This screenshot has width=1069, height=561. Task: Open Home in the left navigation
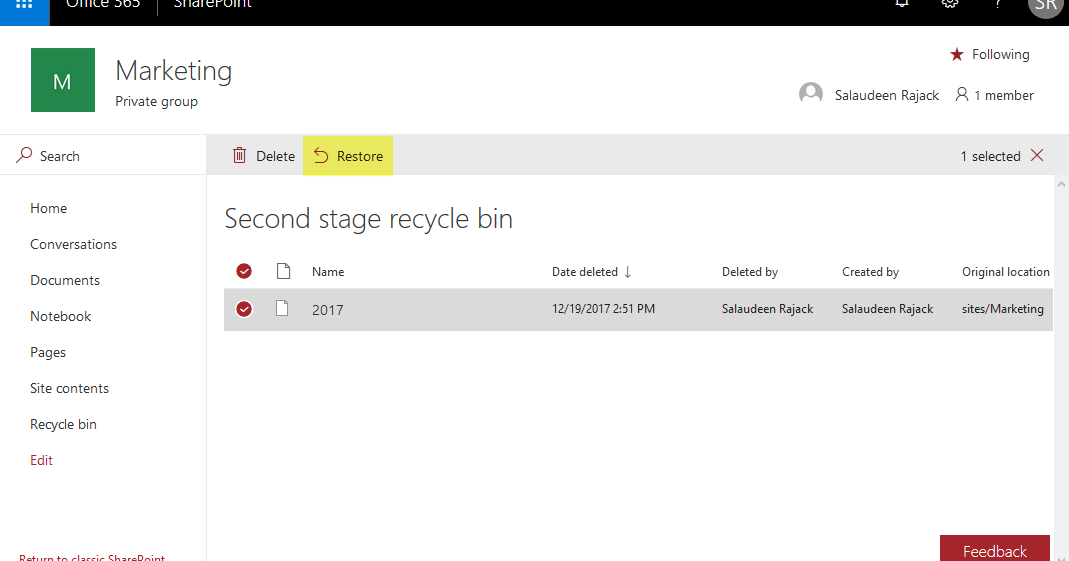pos(48,208)
